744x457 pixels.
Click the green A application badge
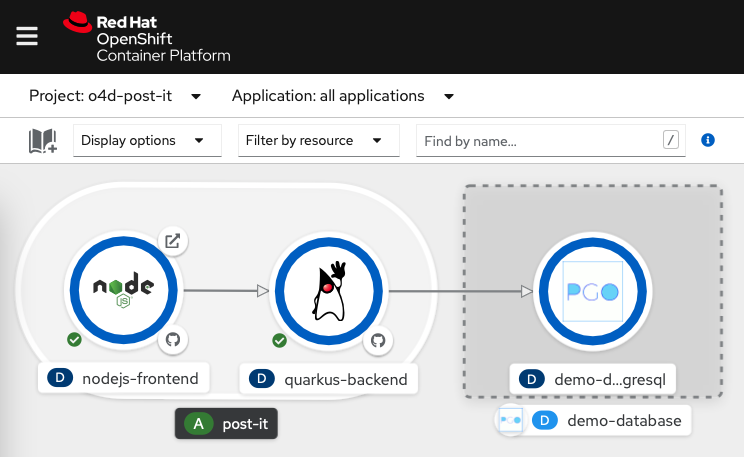coord(198,423)
